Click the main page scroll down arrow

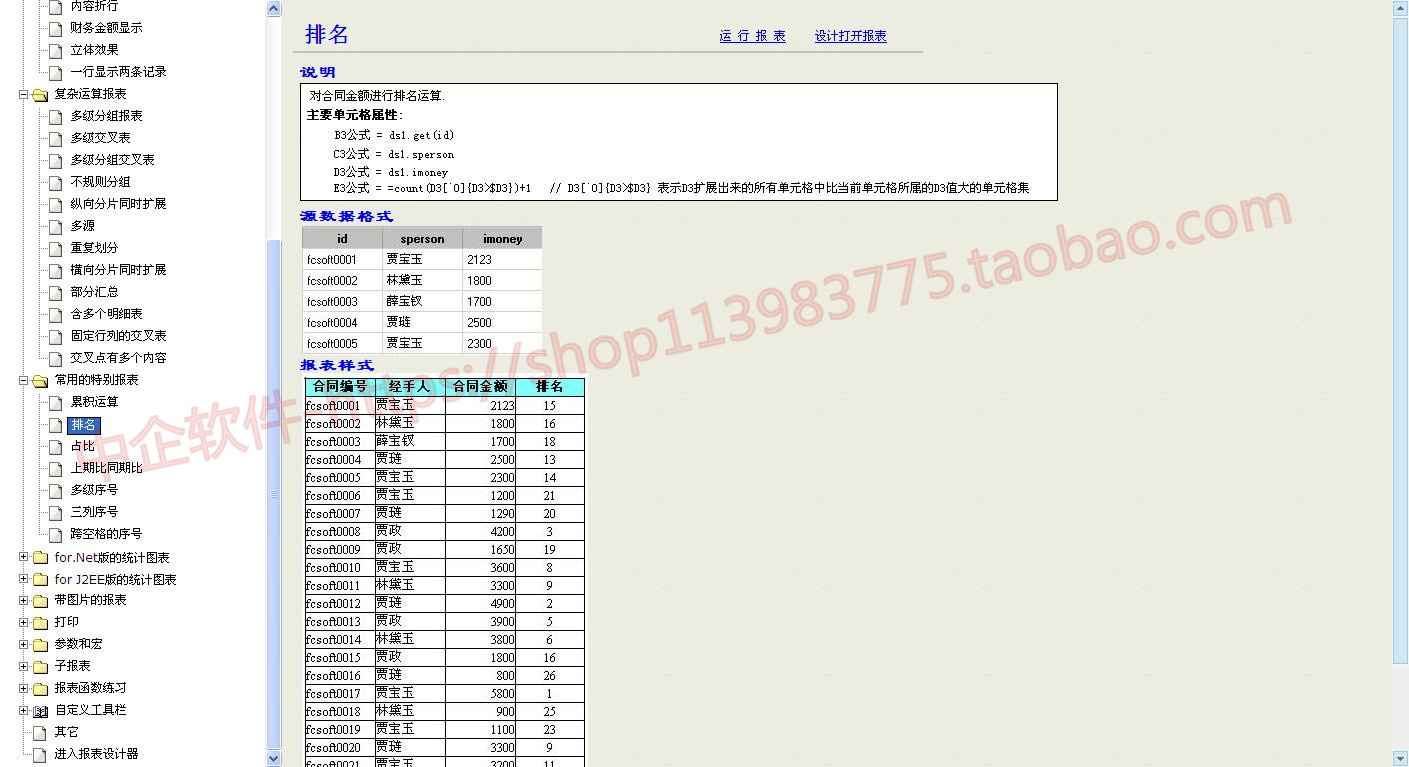click(x=1400, y=759)
